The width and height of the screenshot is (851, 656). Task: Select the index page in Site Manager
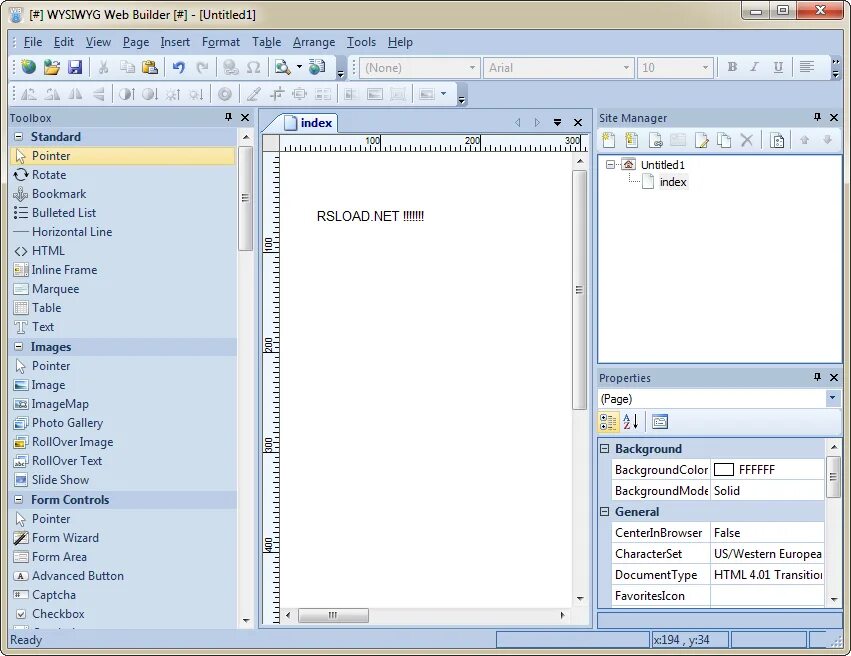point(673,182)
